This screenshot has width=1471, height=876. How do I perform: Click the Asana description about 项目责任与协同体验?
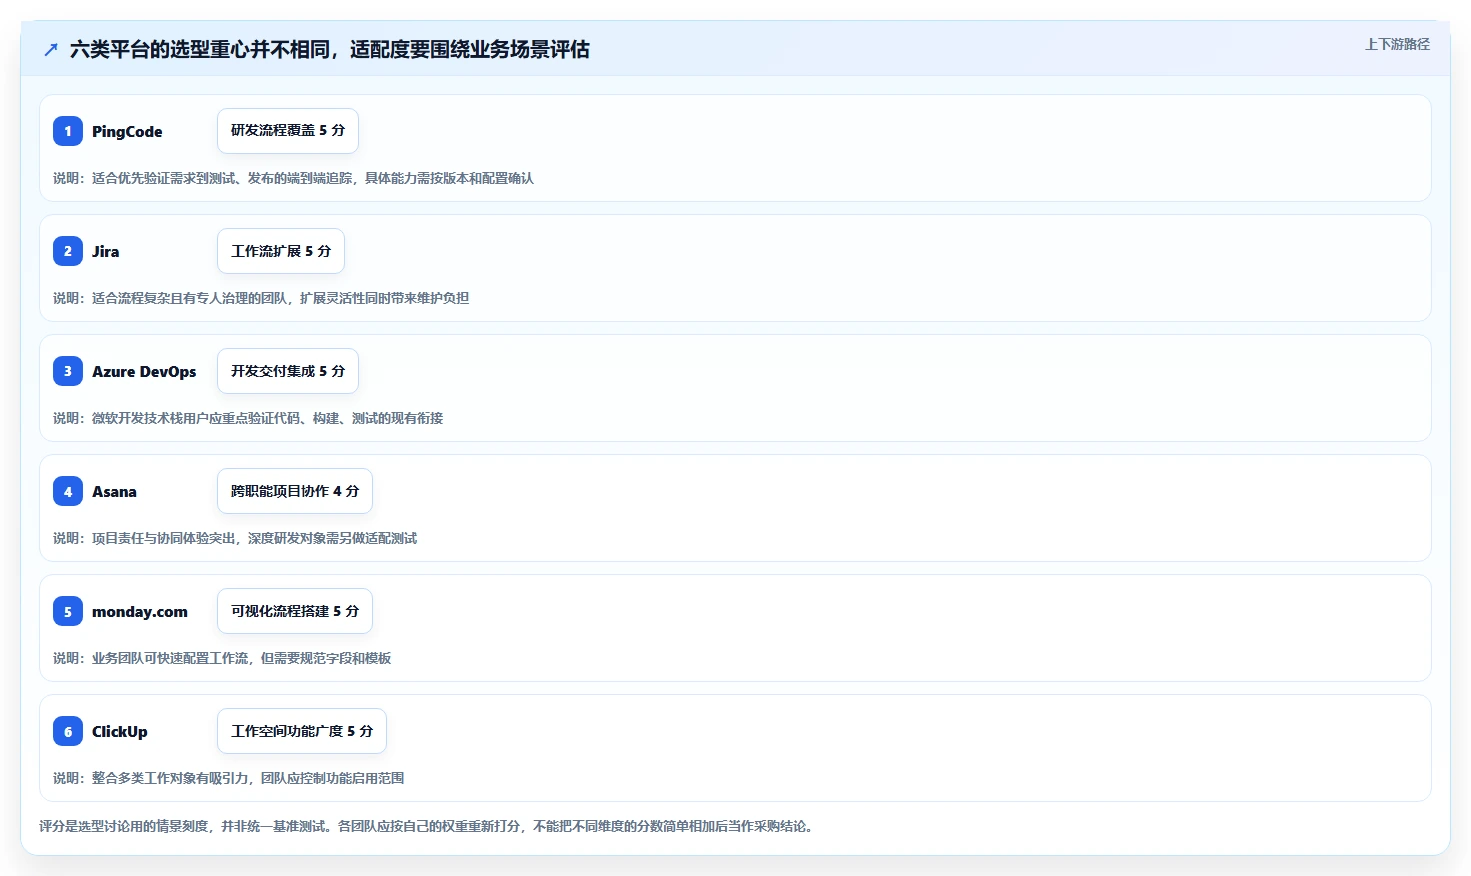pos(235,538)
